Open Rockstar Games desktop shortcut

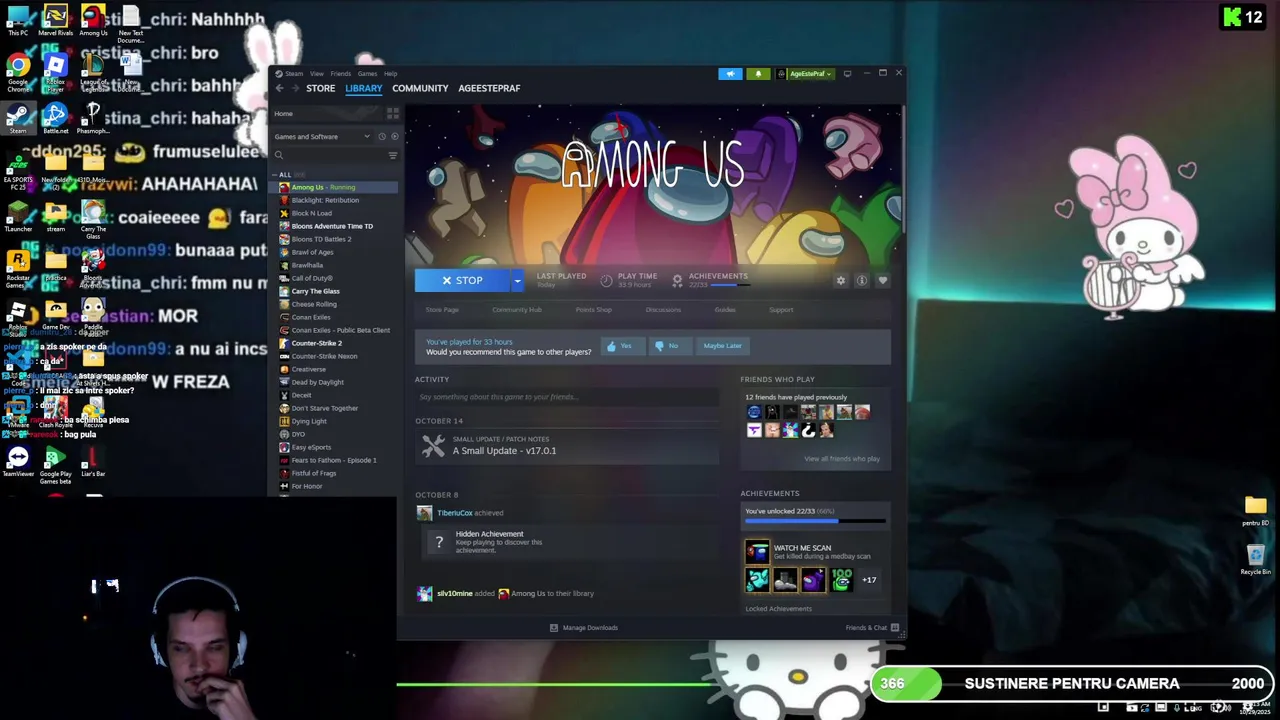pyautogui.click(x=18, y=267)
